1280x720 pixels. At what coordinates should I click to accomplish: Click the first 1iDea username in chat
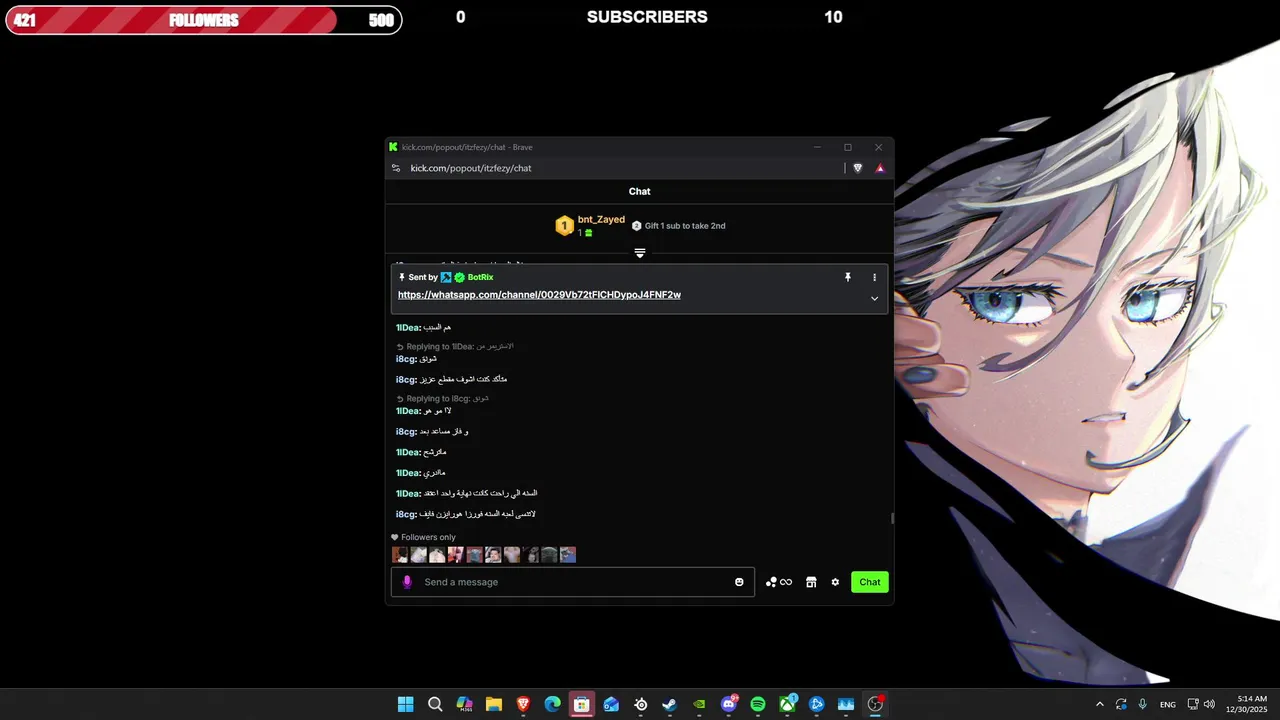click(408, 327)
